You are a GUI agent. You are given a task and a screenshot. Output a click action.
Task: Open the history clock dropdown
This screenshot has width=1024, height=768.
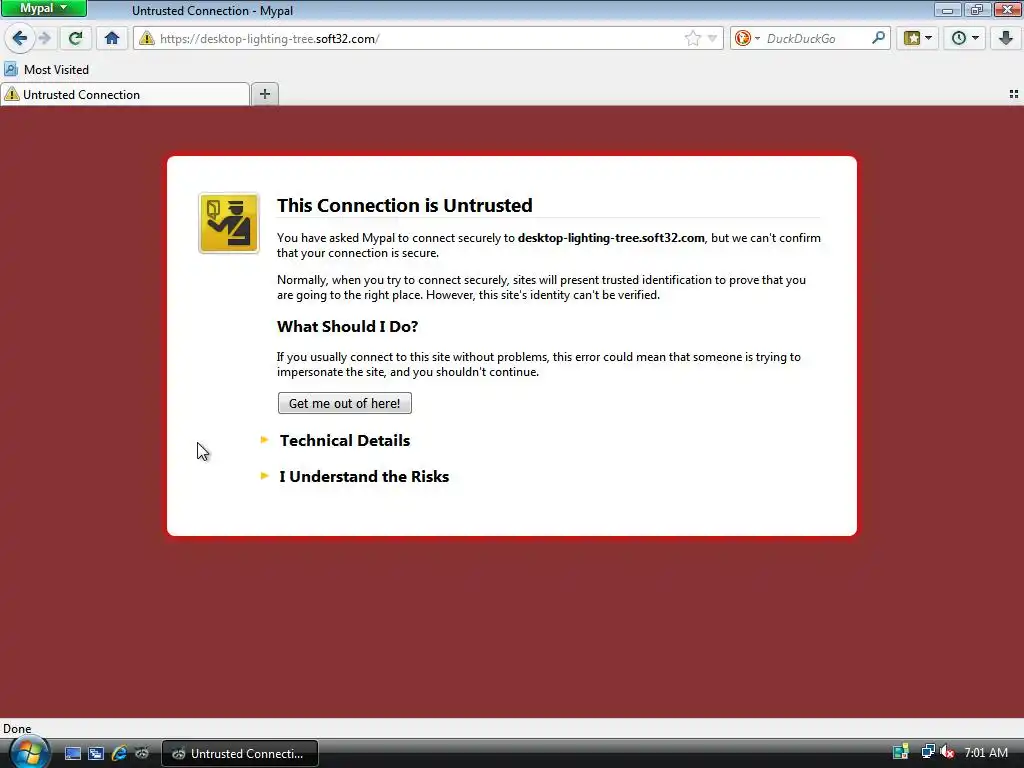click(965, 38)
